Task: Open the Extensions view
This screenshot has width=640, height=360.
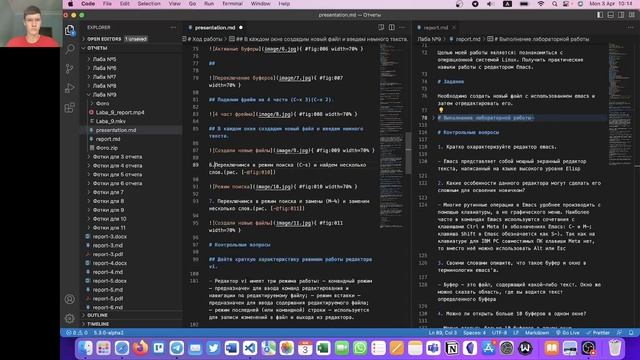Action: click(70, 107)
